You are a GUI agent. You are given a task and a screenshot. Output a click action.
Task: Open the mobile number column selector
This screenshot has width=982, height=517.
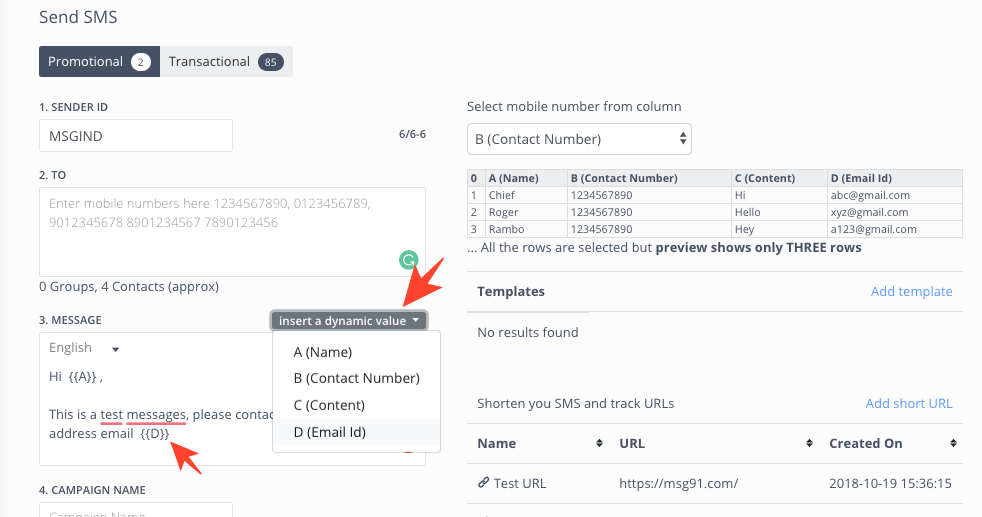(579, 139)
